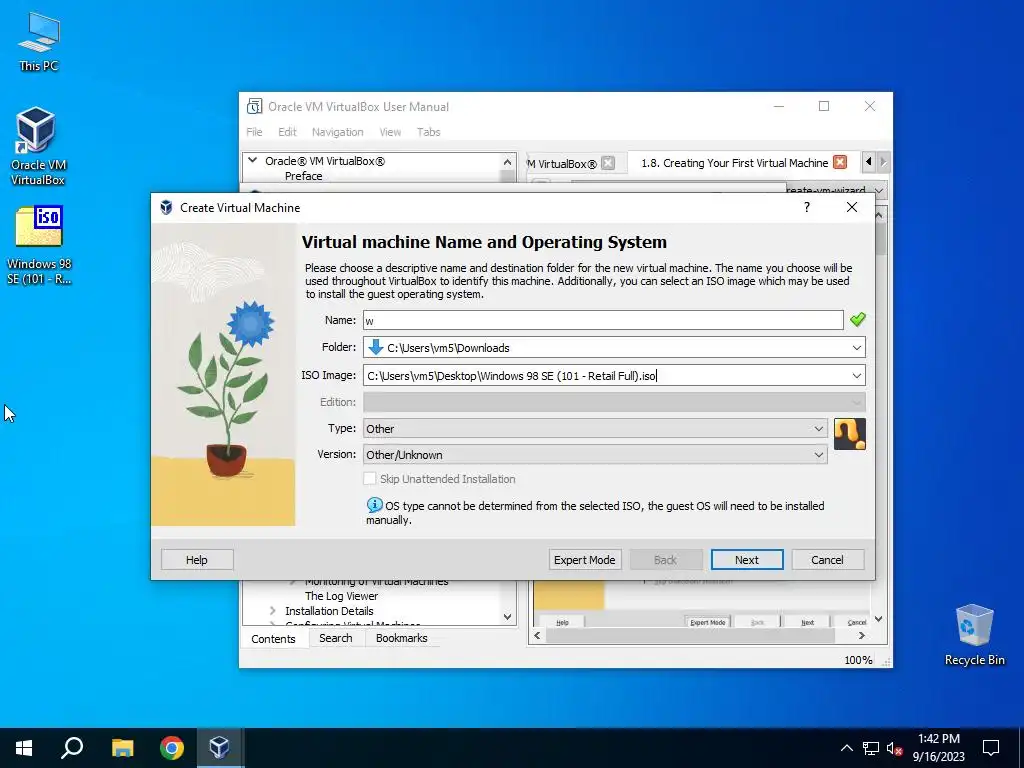Close the VirtualBox® manual tab

click(x=608, y=163)
